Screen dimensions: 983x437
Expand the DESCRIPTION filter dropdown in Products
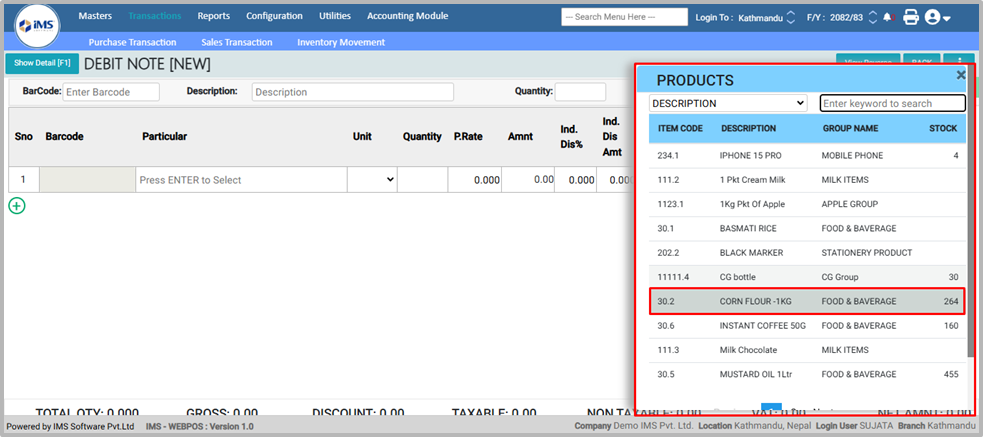(728, 103)
